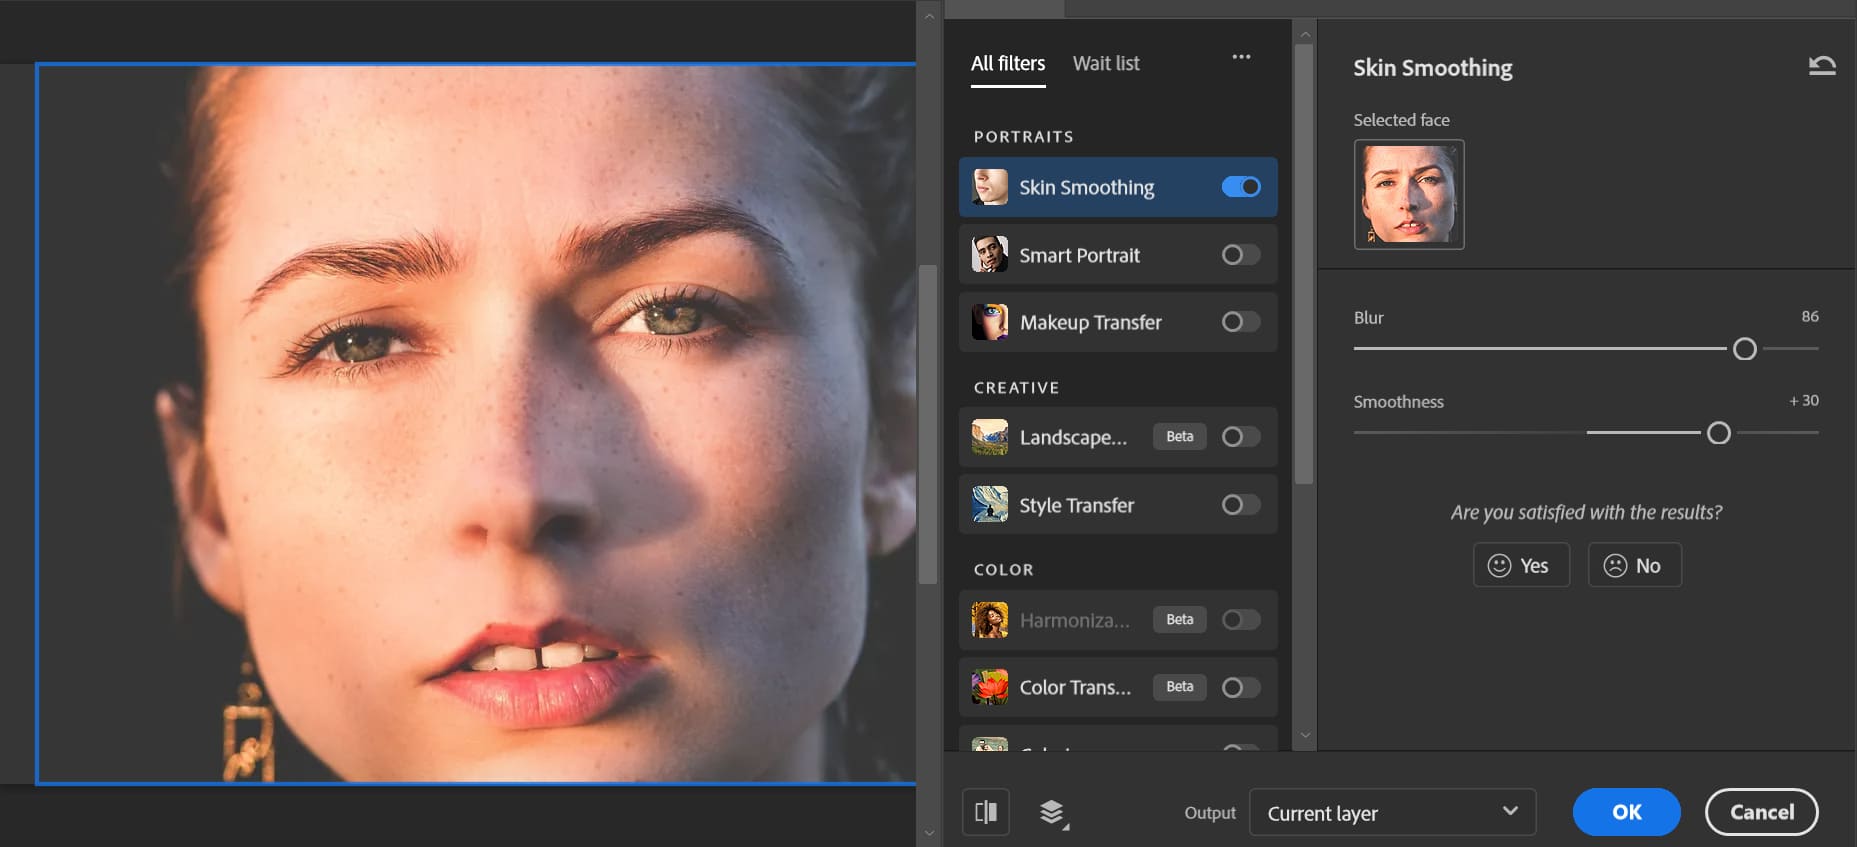This screenshot has width=1857, height=847.
Task: Toggle the Harmonization filter switch
Action: click(x=1241, y=620)
